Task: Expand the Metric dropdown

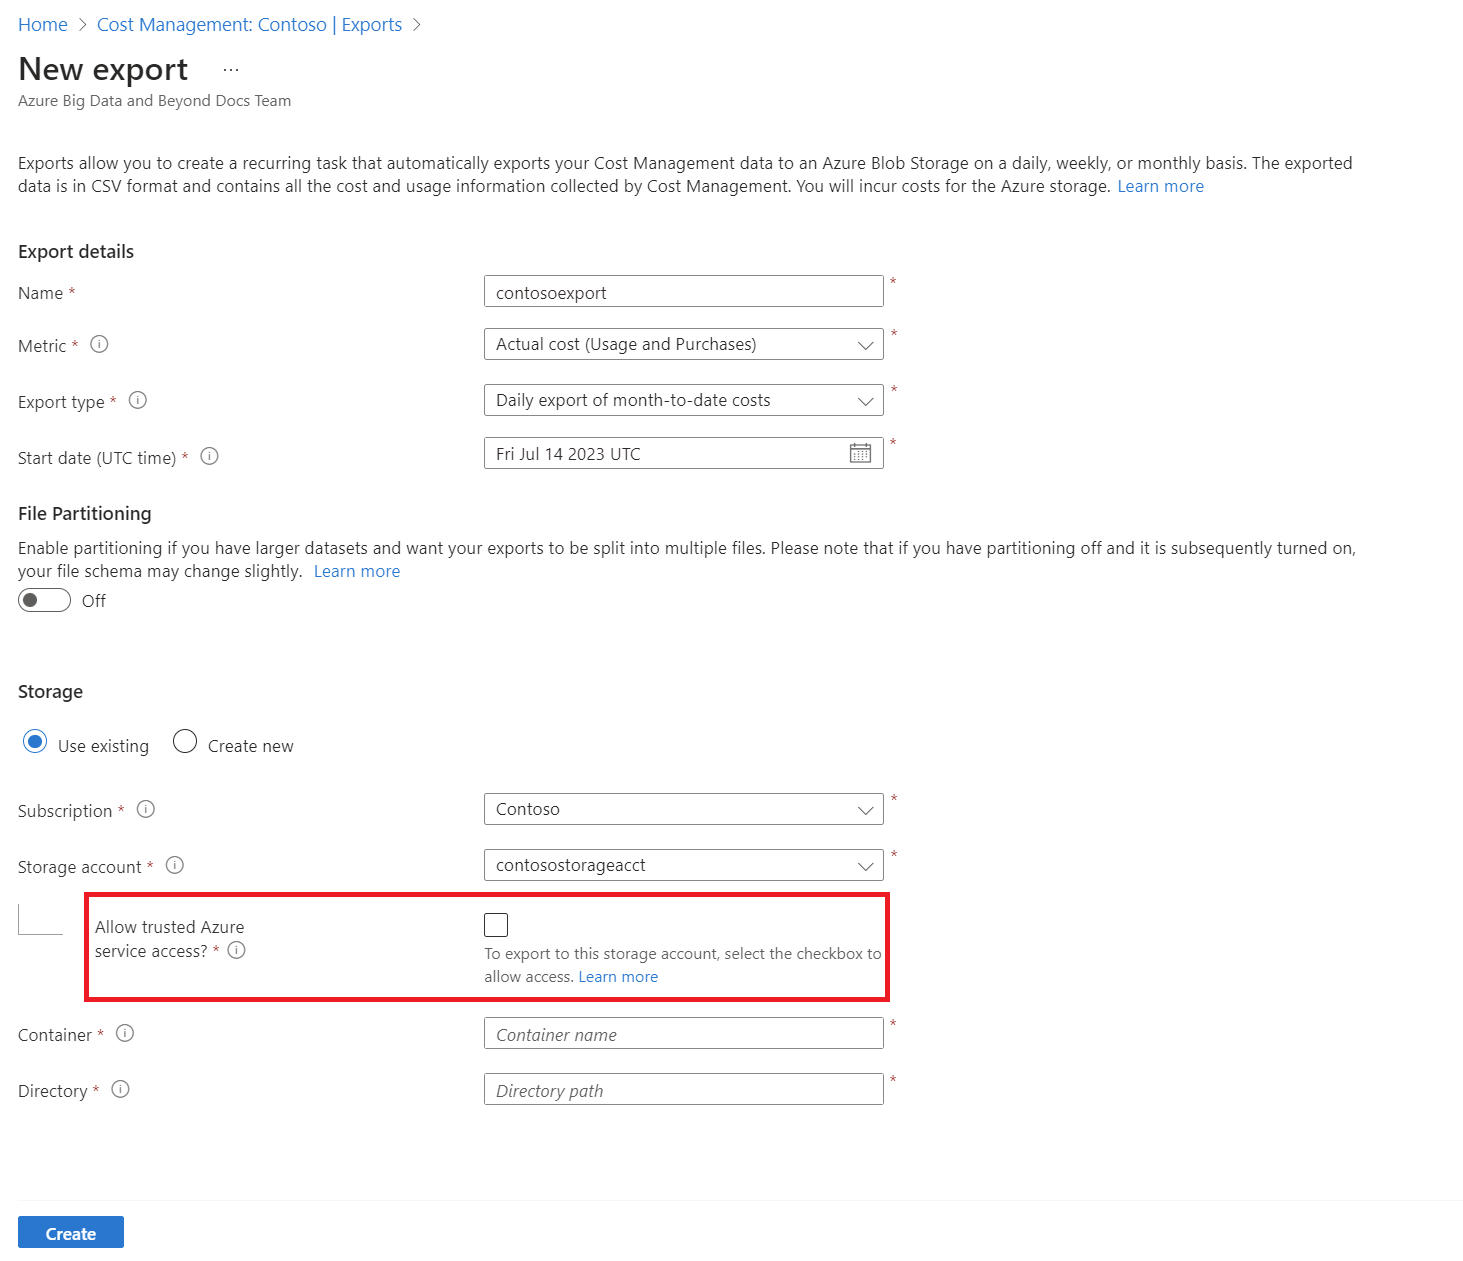Action: (683, 344)
